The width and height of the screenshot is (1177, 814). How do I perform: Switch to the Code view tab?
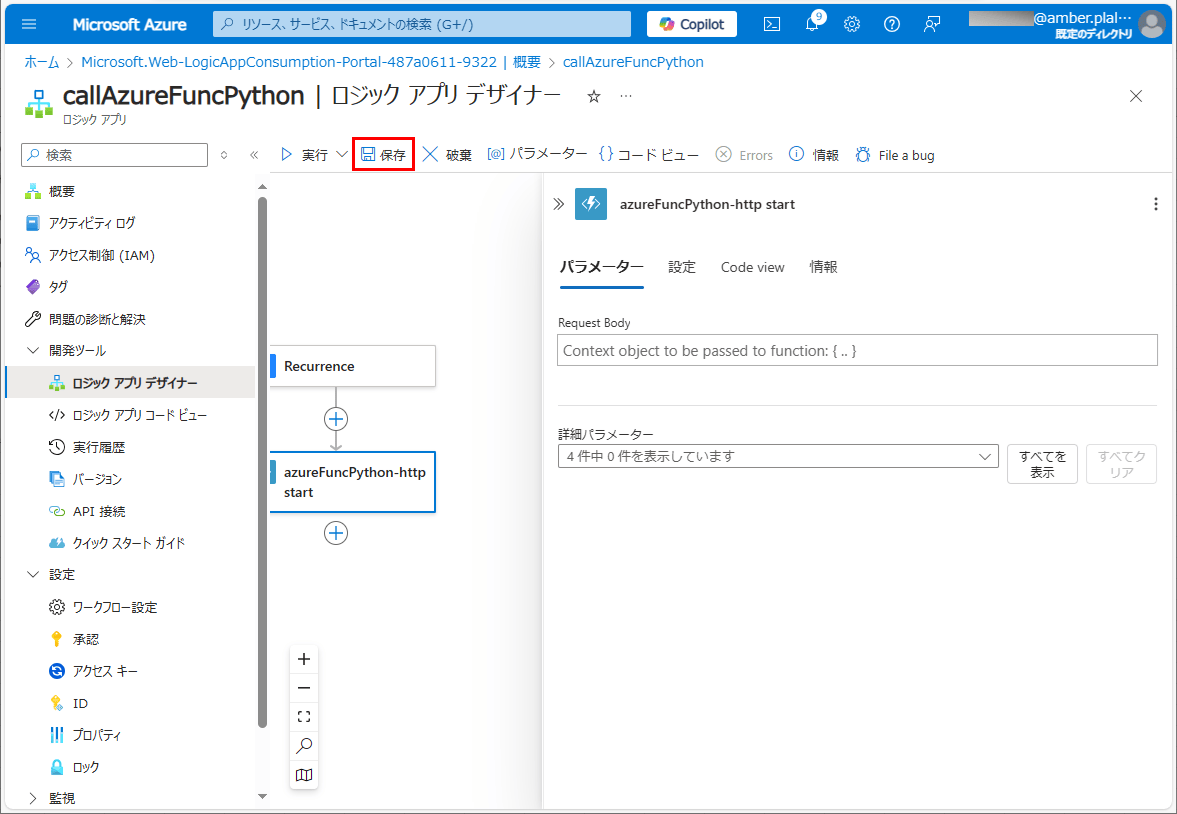(x=752, y=267)
